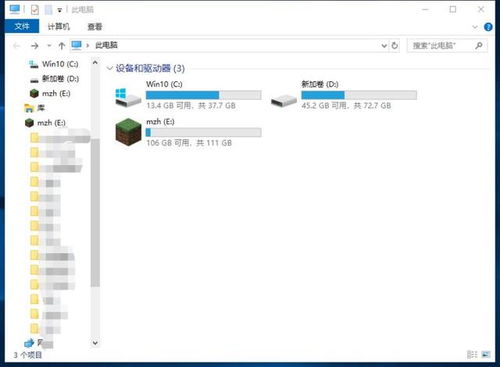Click the new folder icon in title bar

[49, 10]
